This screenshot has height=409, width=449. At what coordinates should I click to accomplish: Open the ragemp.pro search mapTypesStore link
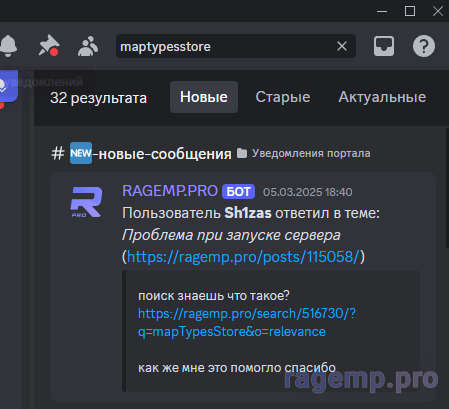247,322
